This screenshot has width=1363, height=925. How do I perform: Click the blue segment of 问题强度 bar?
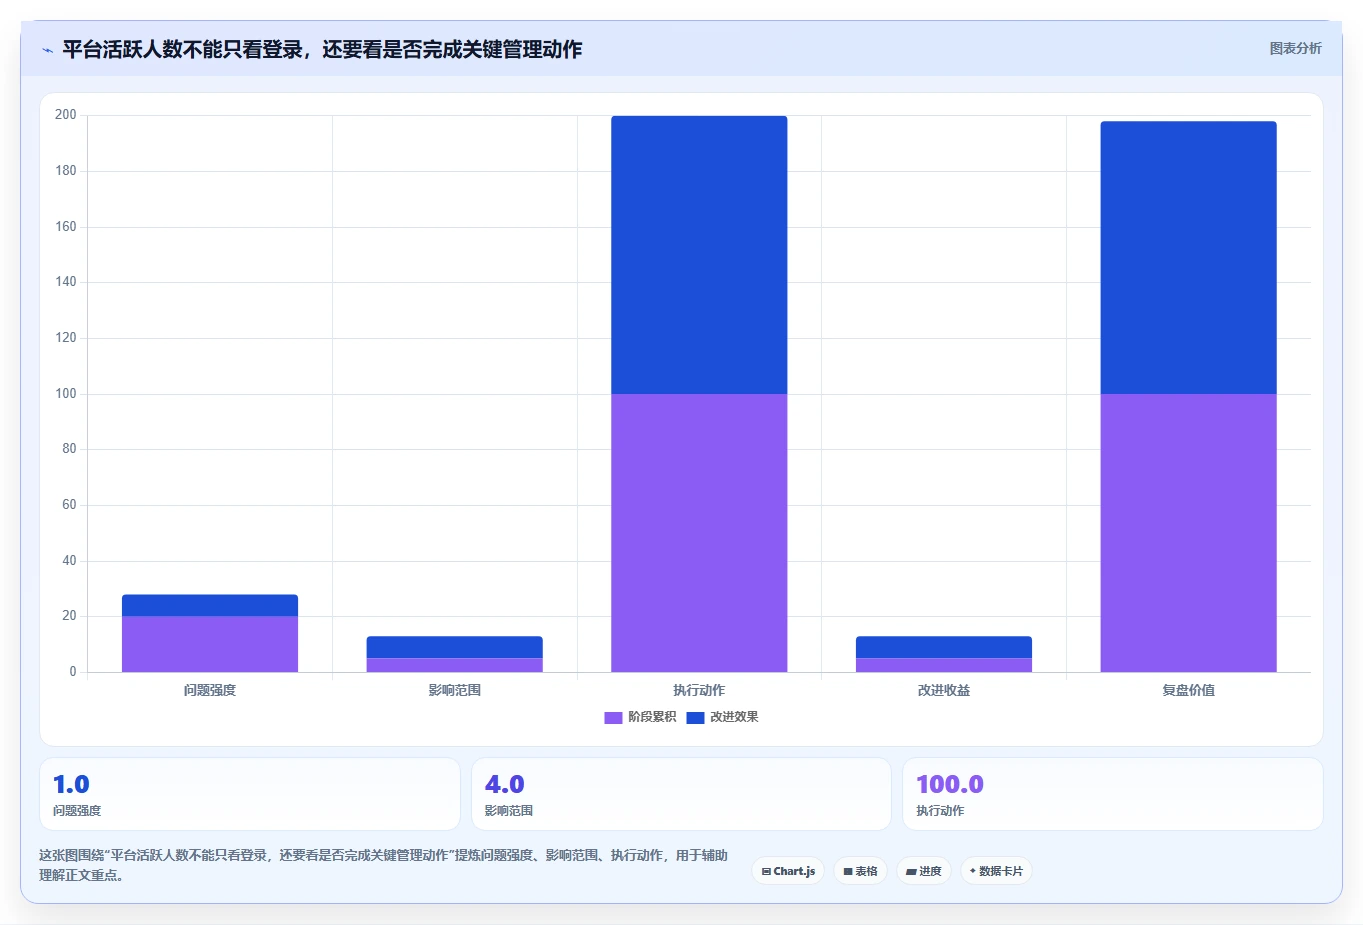click(210, 605)
